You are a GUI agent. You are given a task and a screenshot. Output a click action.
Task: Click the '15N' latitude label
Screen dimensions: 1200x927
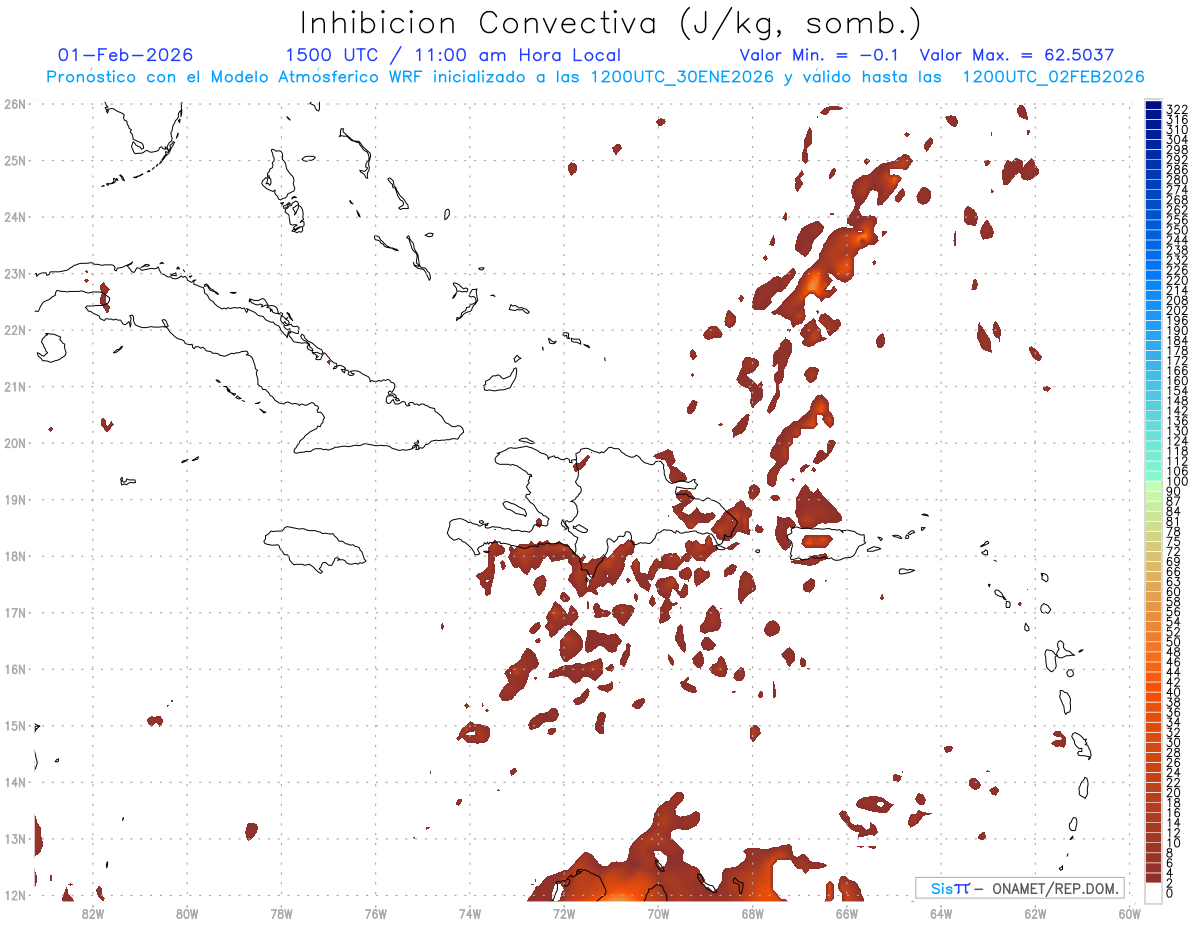[15, 725]
